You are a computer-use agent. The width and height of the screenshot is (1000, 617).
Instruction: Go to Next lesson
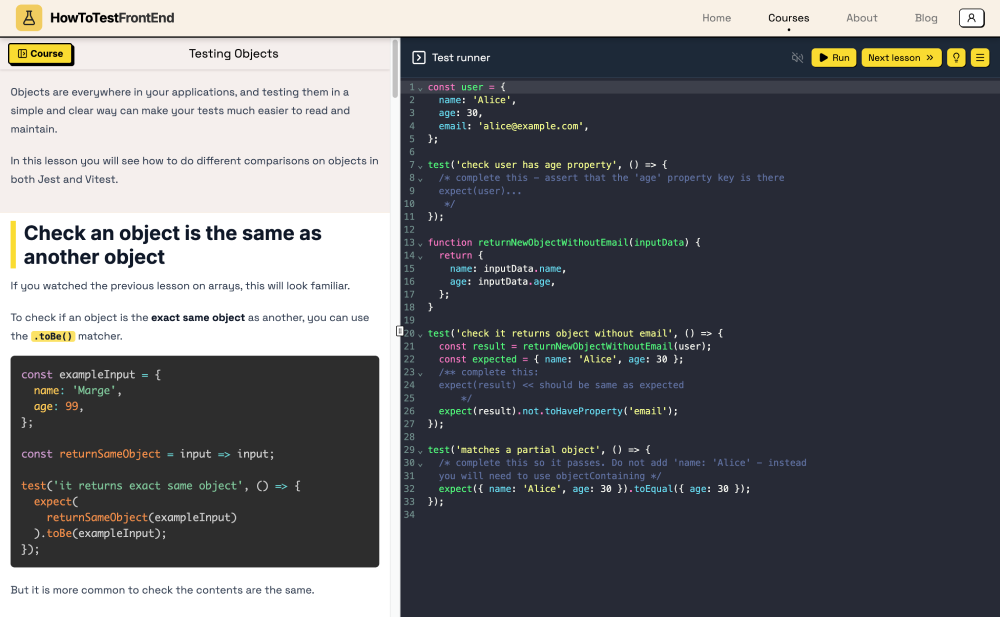pos(901,57)
